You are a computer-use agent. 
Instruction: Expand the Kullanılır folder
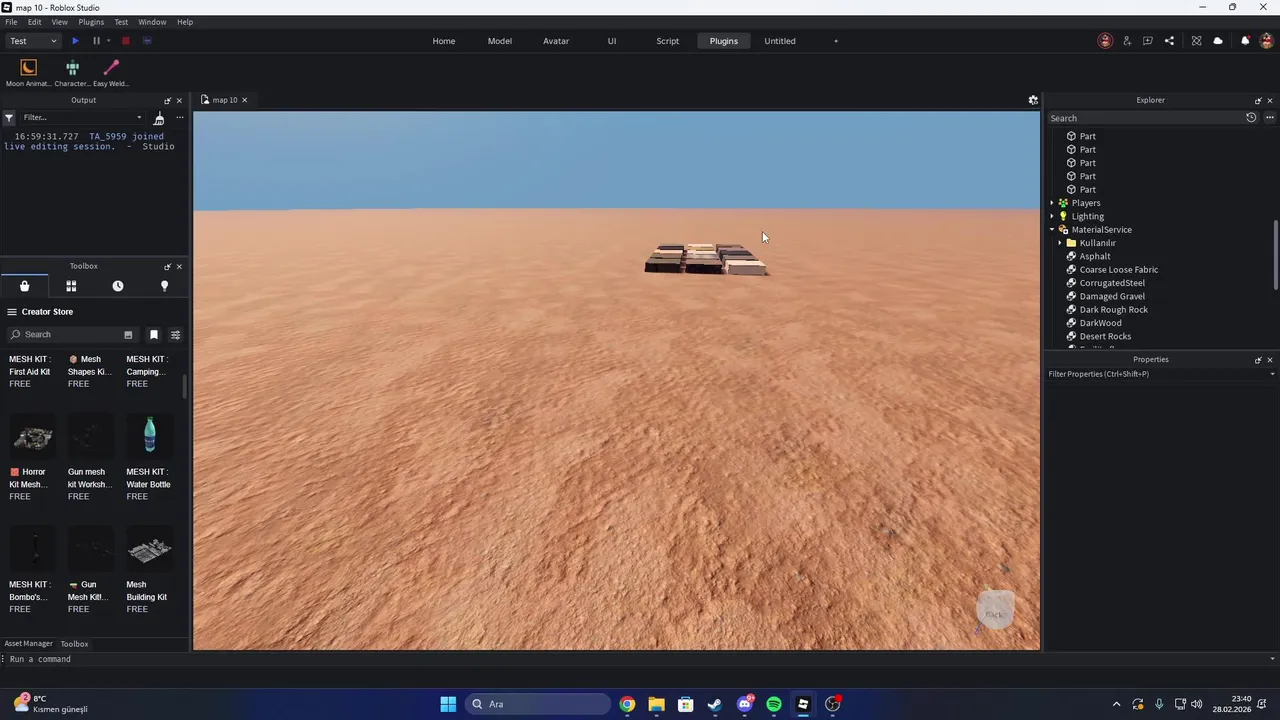tap(1060, 243)
